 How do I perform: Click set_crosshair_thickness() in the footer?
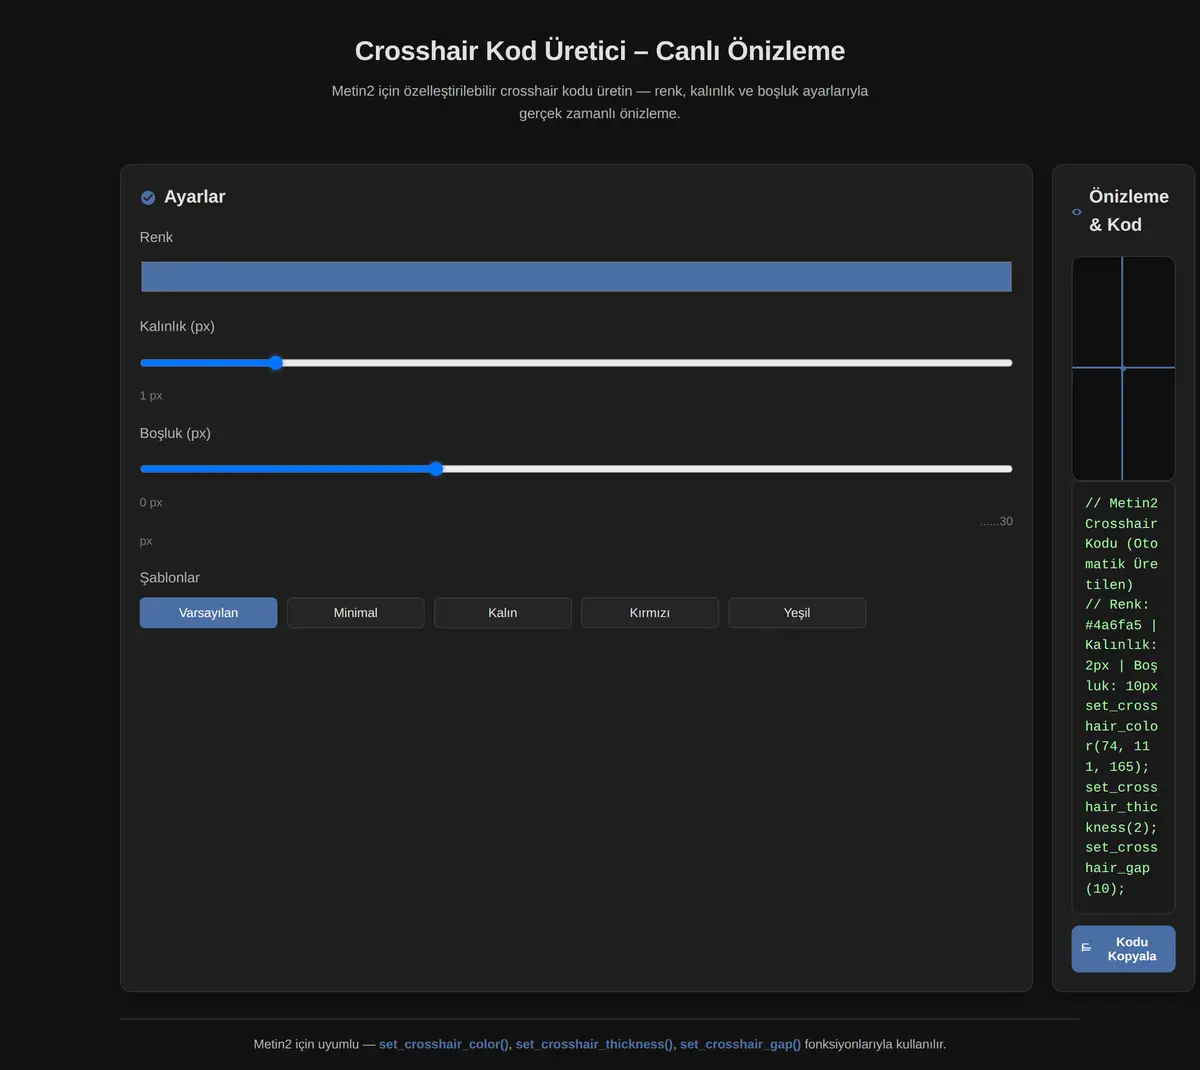595,1044
